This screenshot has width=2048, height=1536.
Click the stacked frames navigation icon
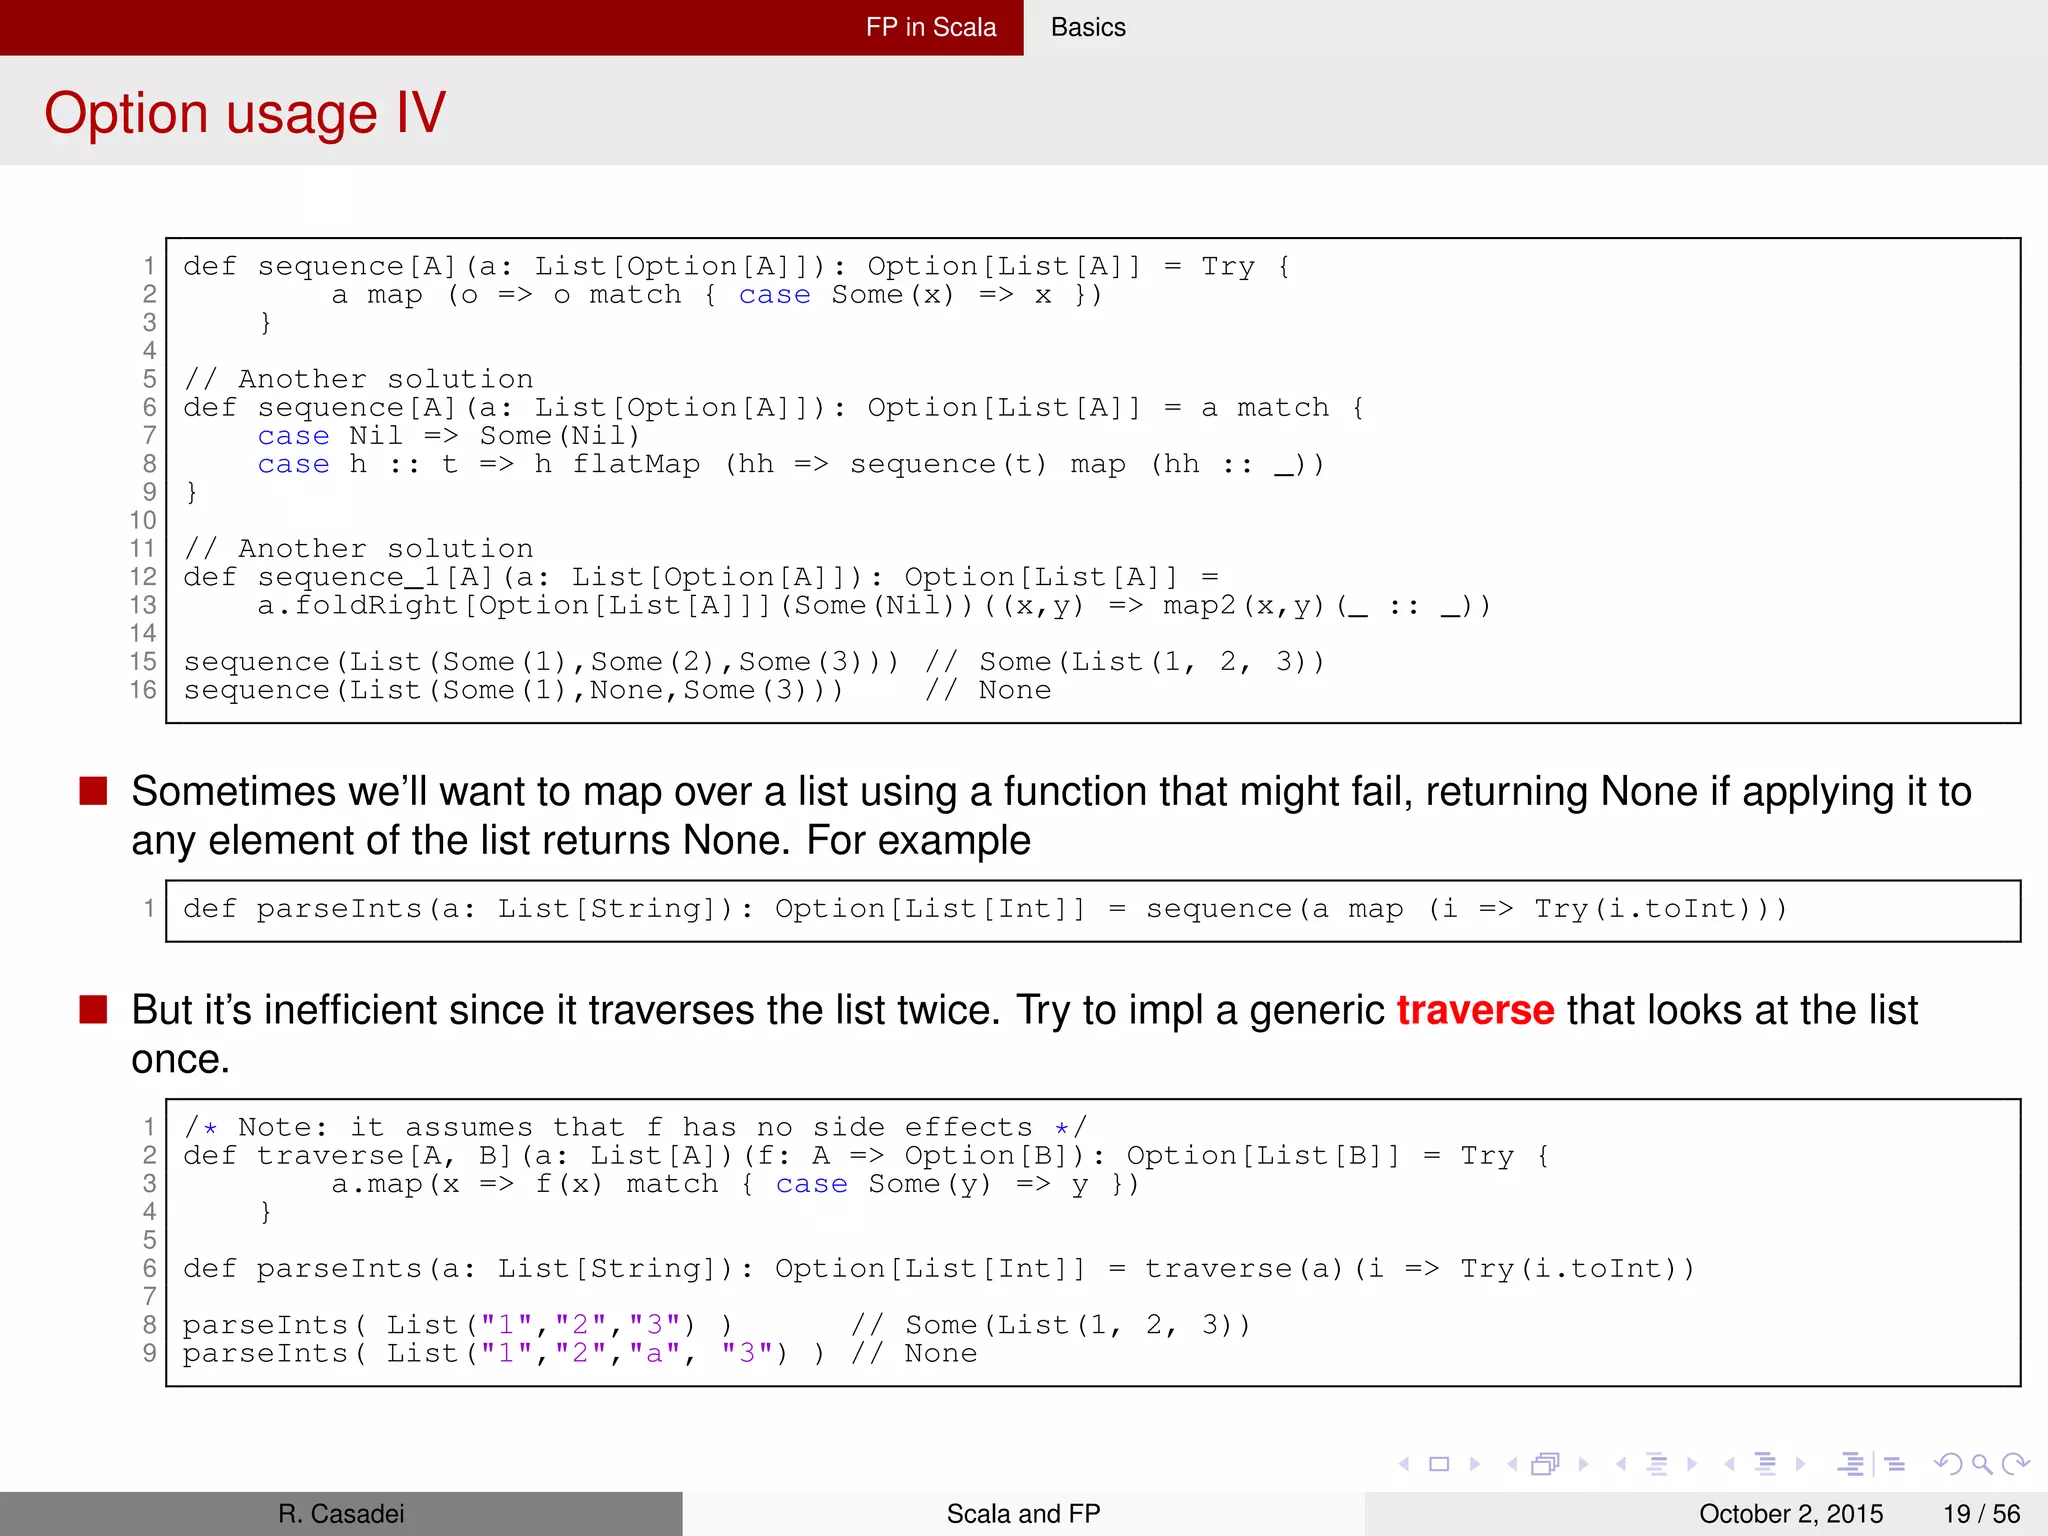coord(1546,1464)
